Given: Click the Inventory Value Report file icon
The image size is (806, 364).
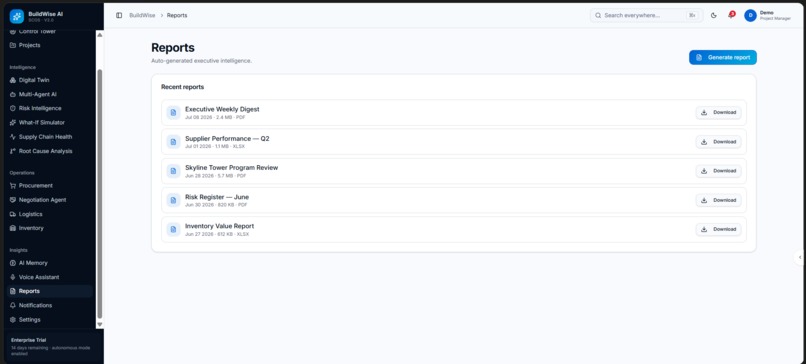Looking at the screenshot, I should [x=173, y=229].
